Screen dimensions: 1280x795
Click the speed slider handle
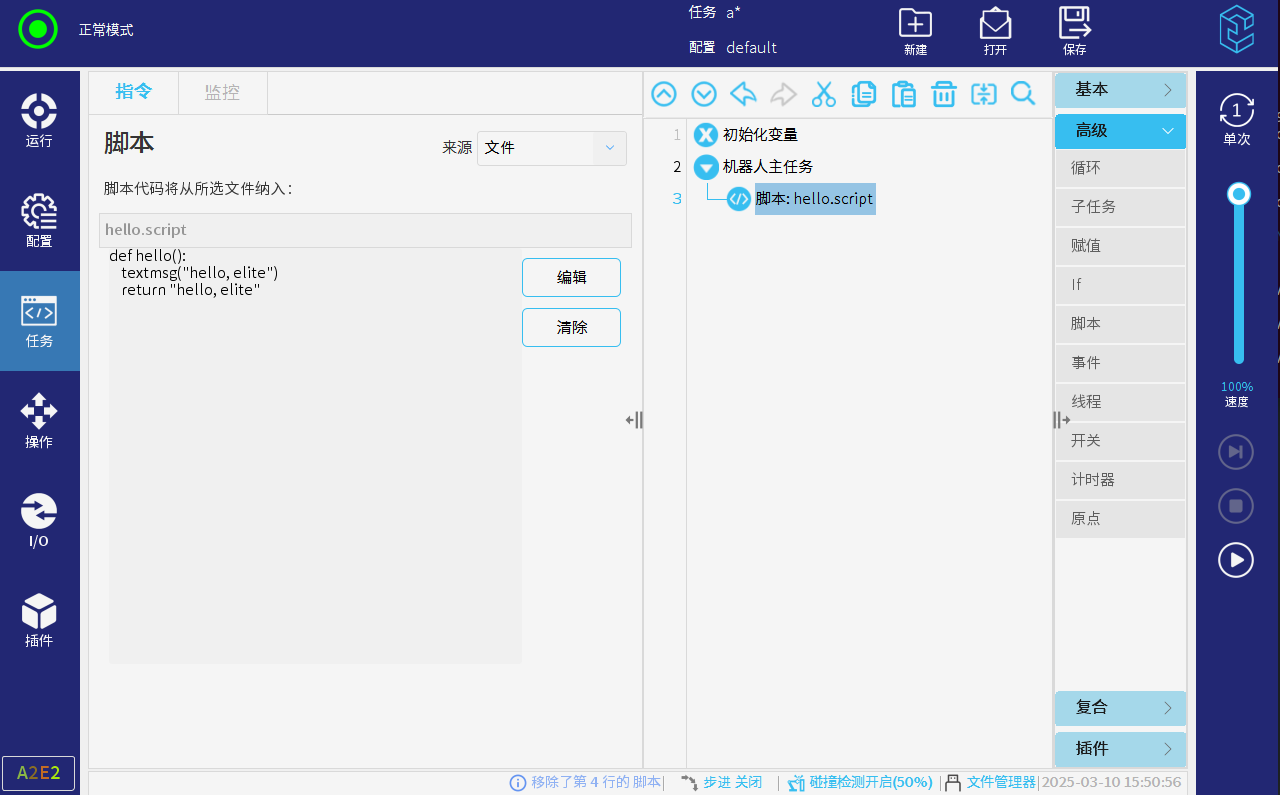[1239, 194]
